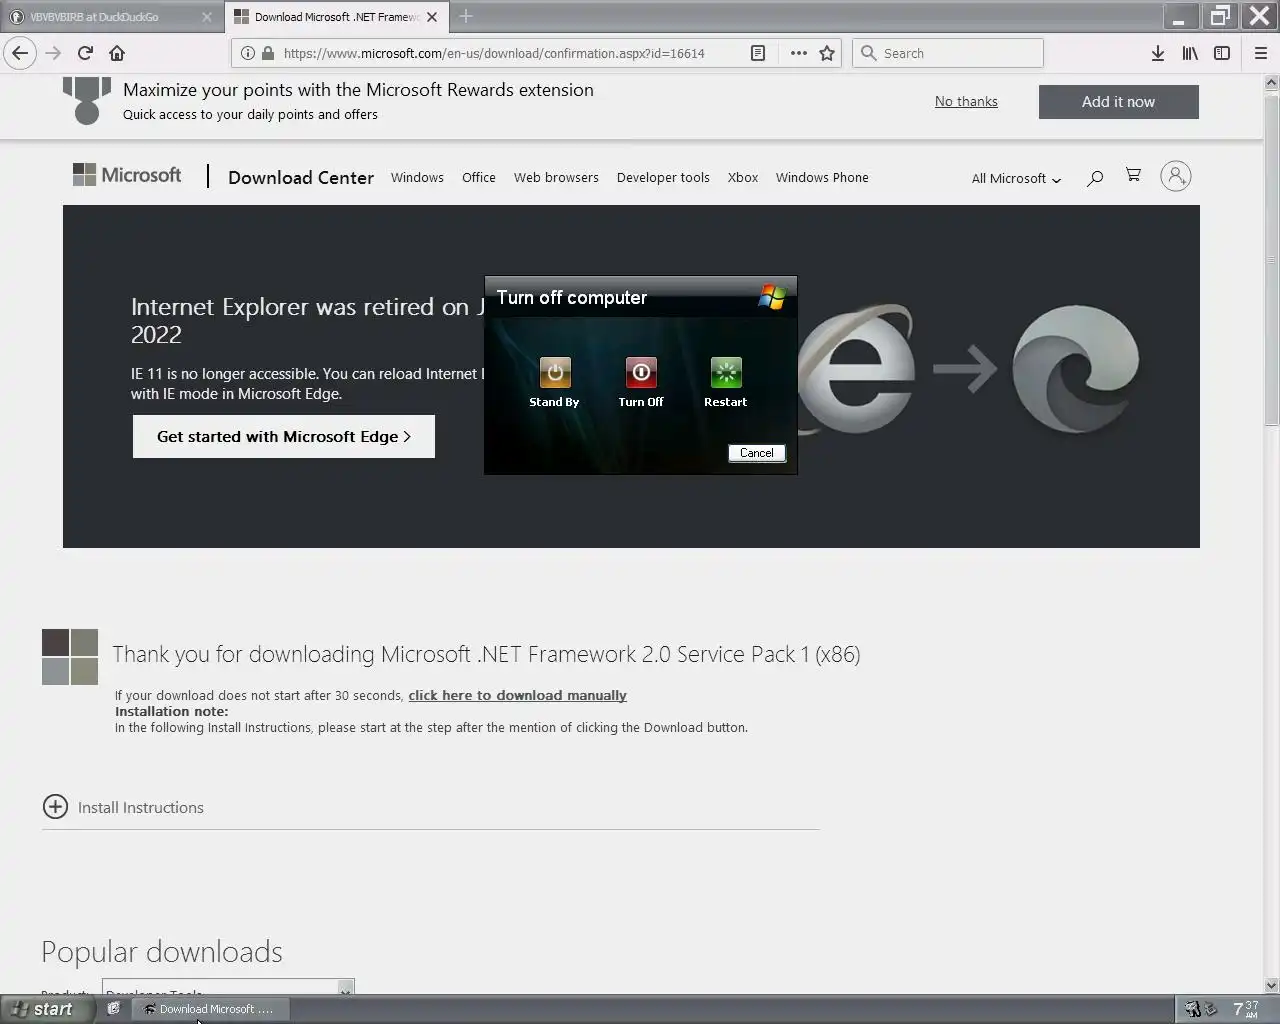1280x1024 pixels.
Task: Click the download manually link
Action: (517, 695)
